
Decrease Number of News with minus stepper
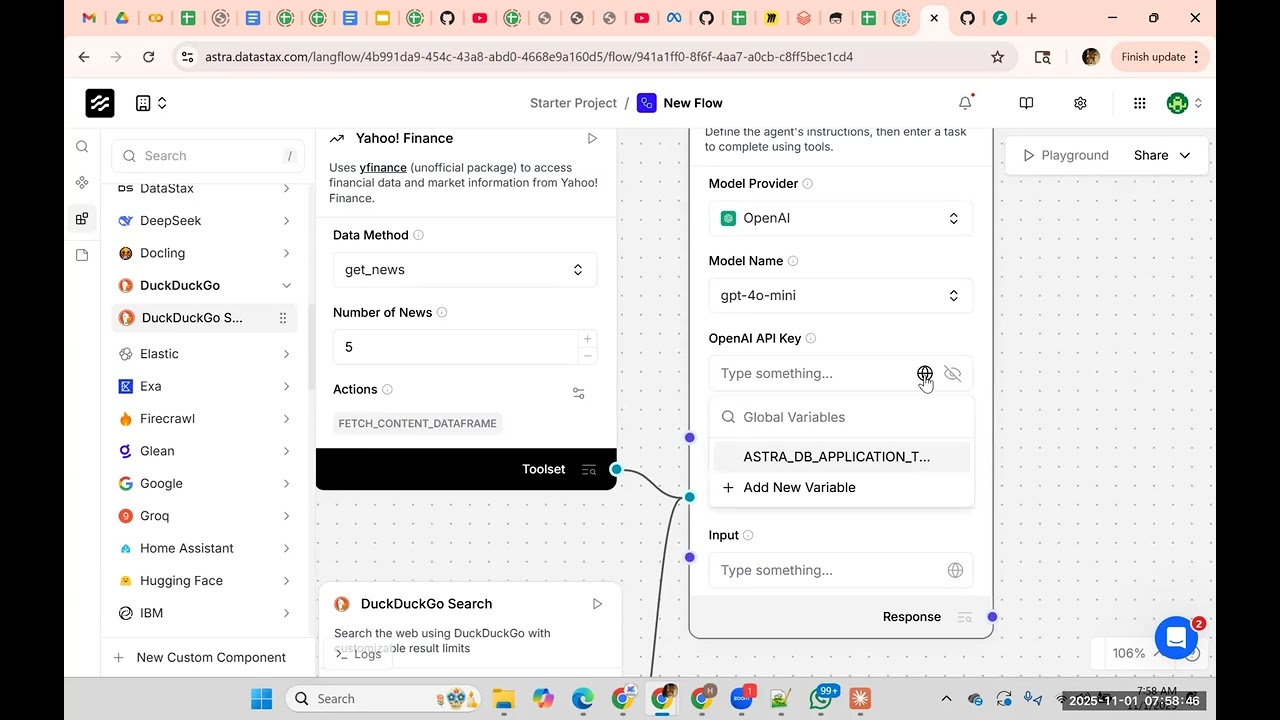587,356
